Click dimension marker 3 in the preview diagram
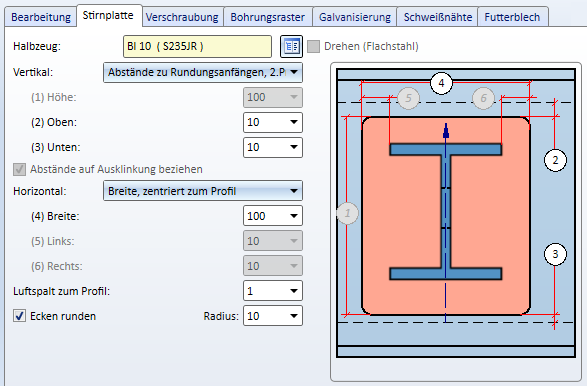Screen dimensions: 587x386 point(555,254)
